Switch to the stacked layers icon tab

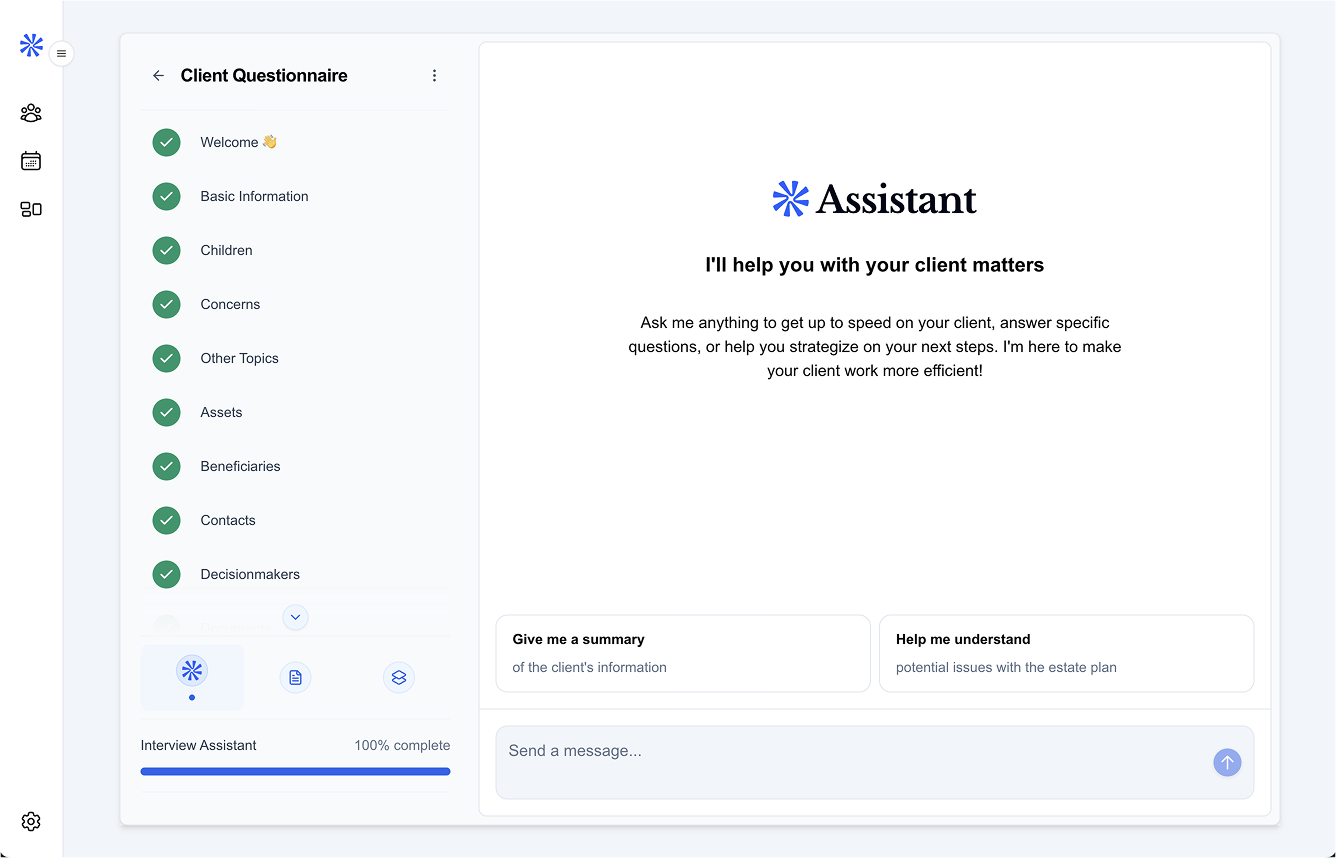coord(399,677)
